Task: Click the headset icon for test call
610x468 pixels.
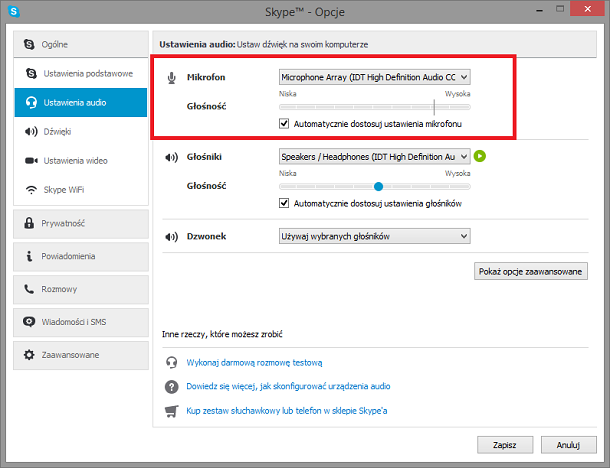Action: [172, 363]
